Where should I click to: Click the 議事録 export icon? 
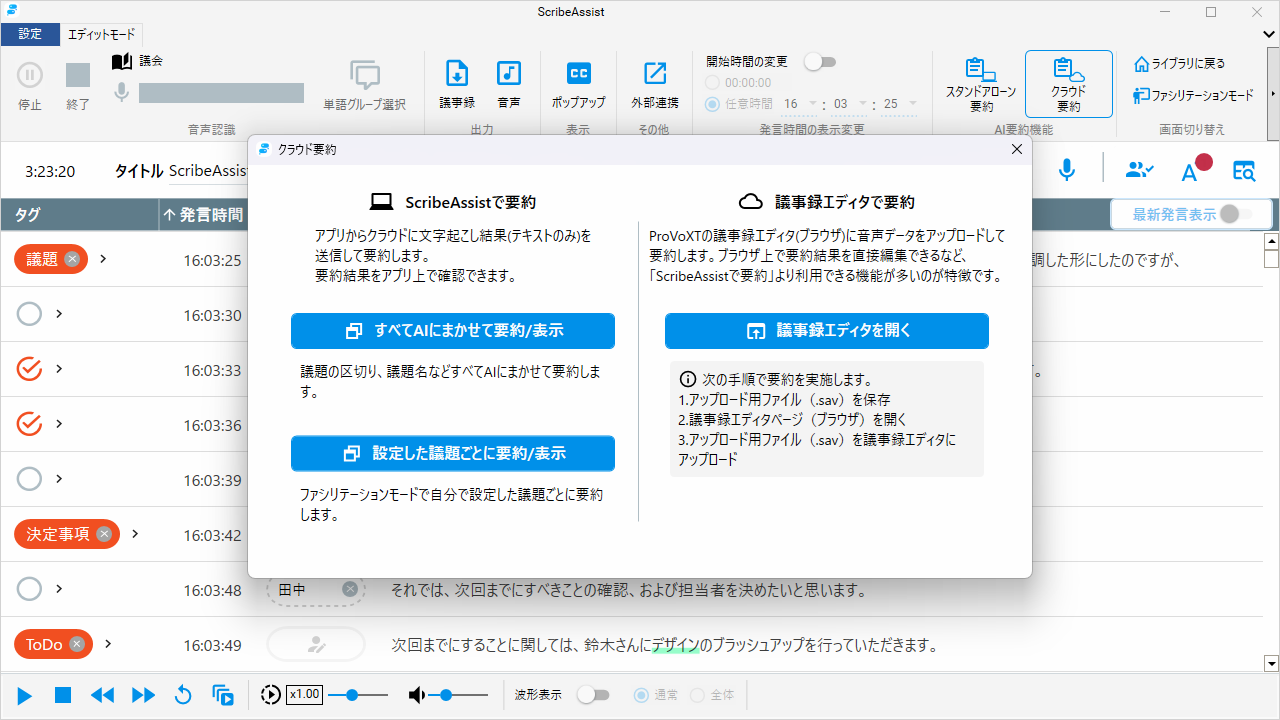[x=457, y=74]
